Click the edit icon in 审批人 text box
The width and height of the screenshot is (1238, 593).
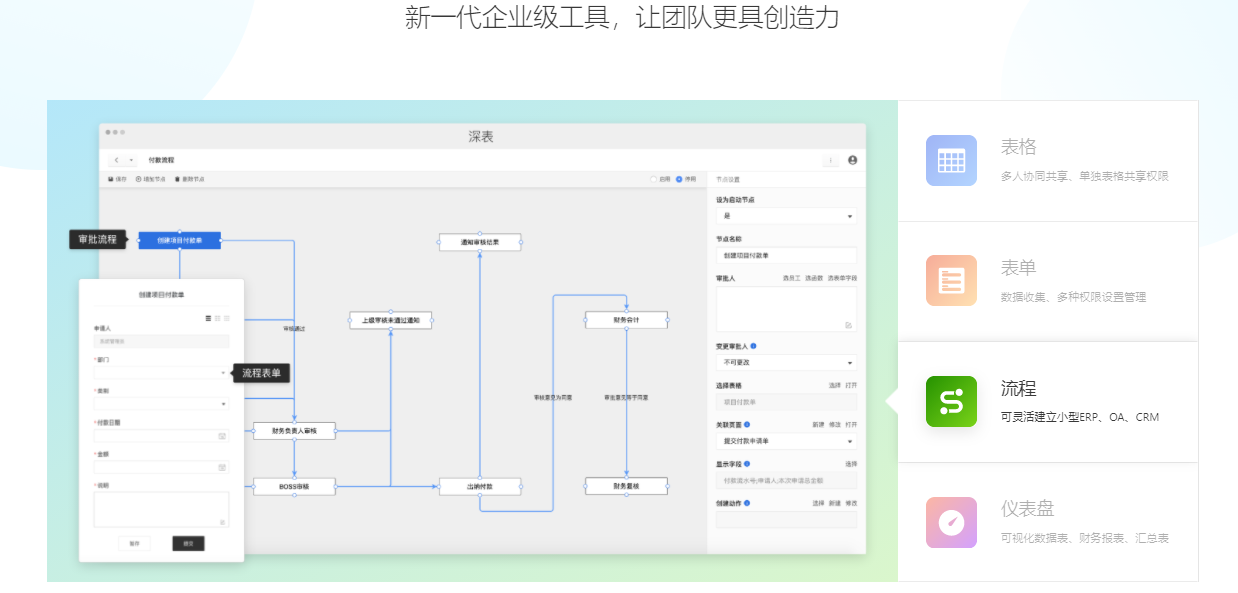(x=848, y=325)
